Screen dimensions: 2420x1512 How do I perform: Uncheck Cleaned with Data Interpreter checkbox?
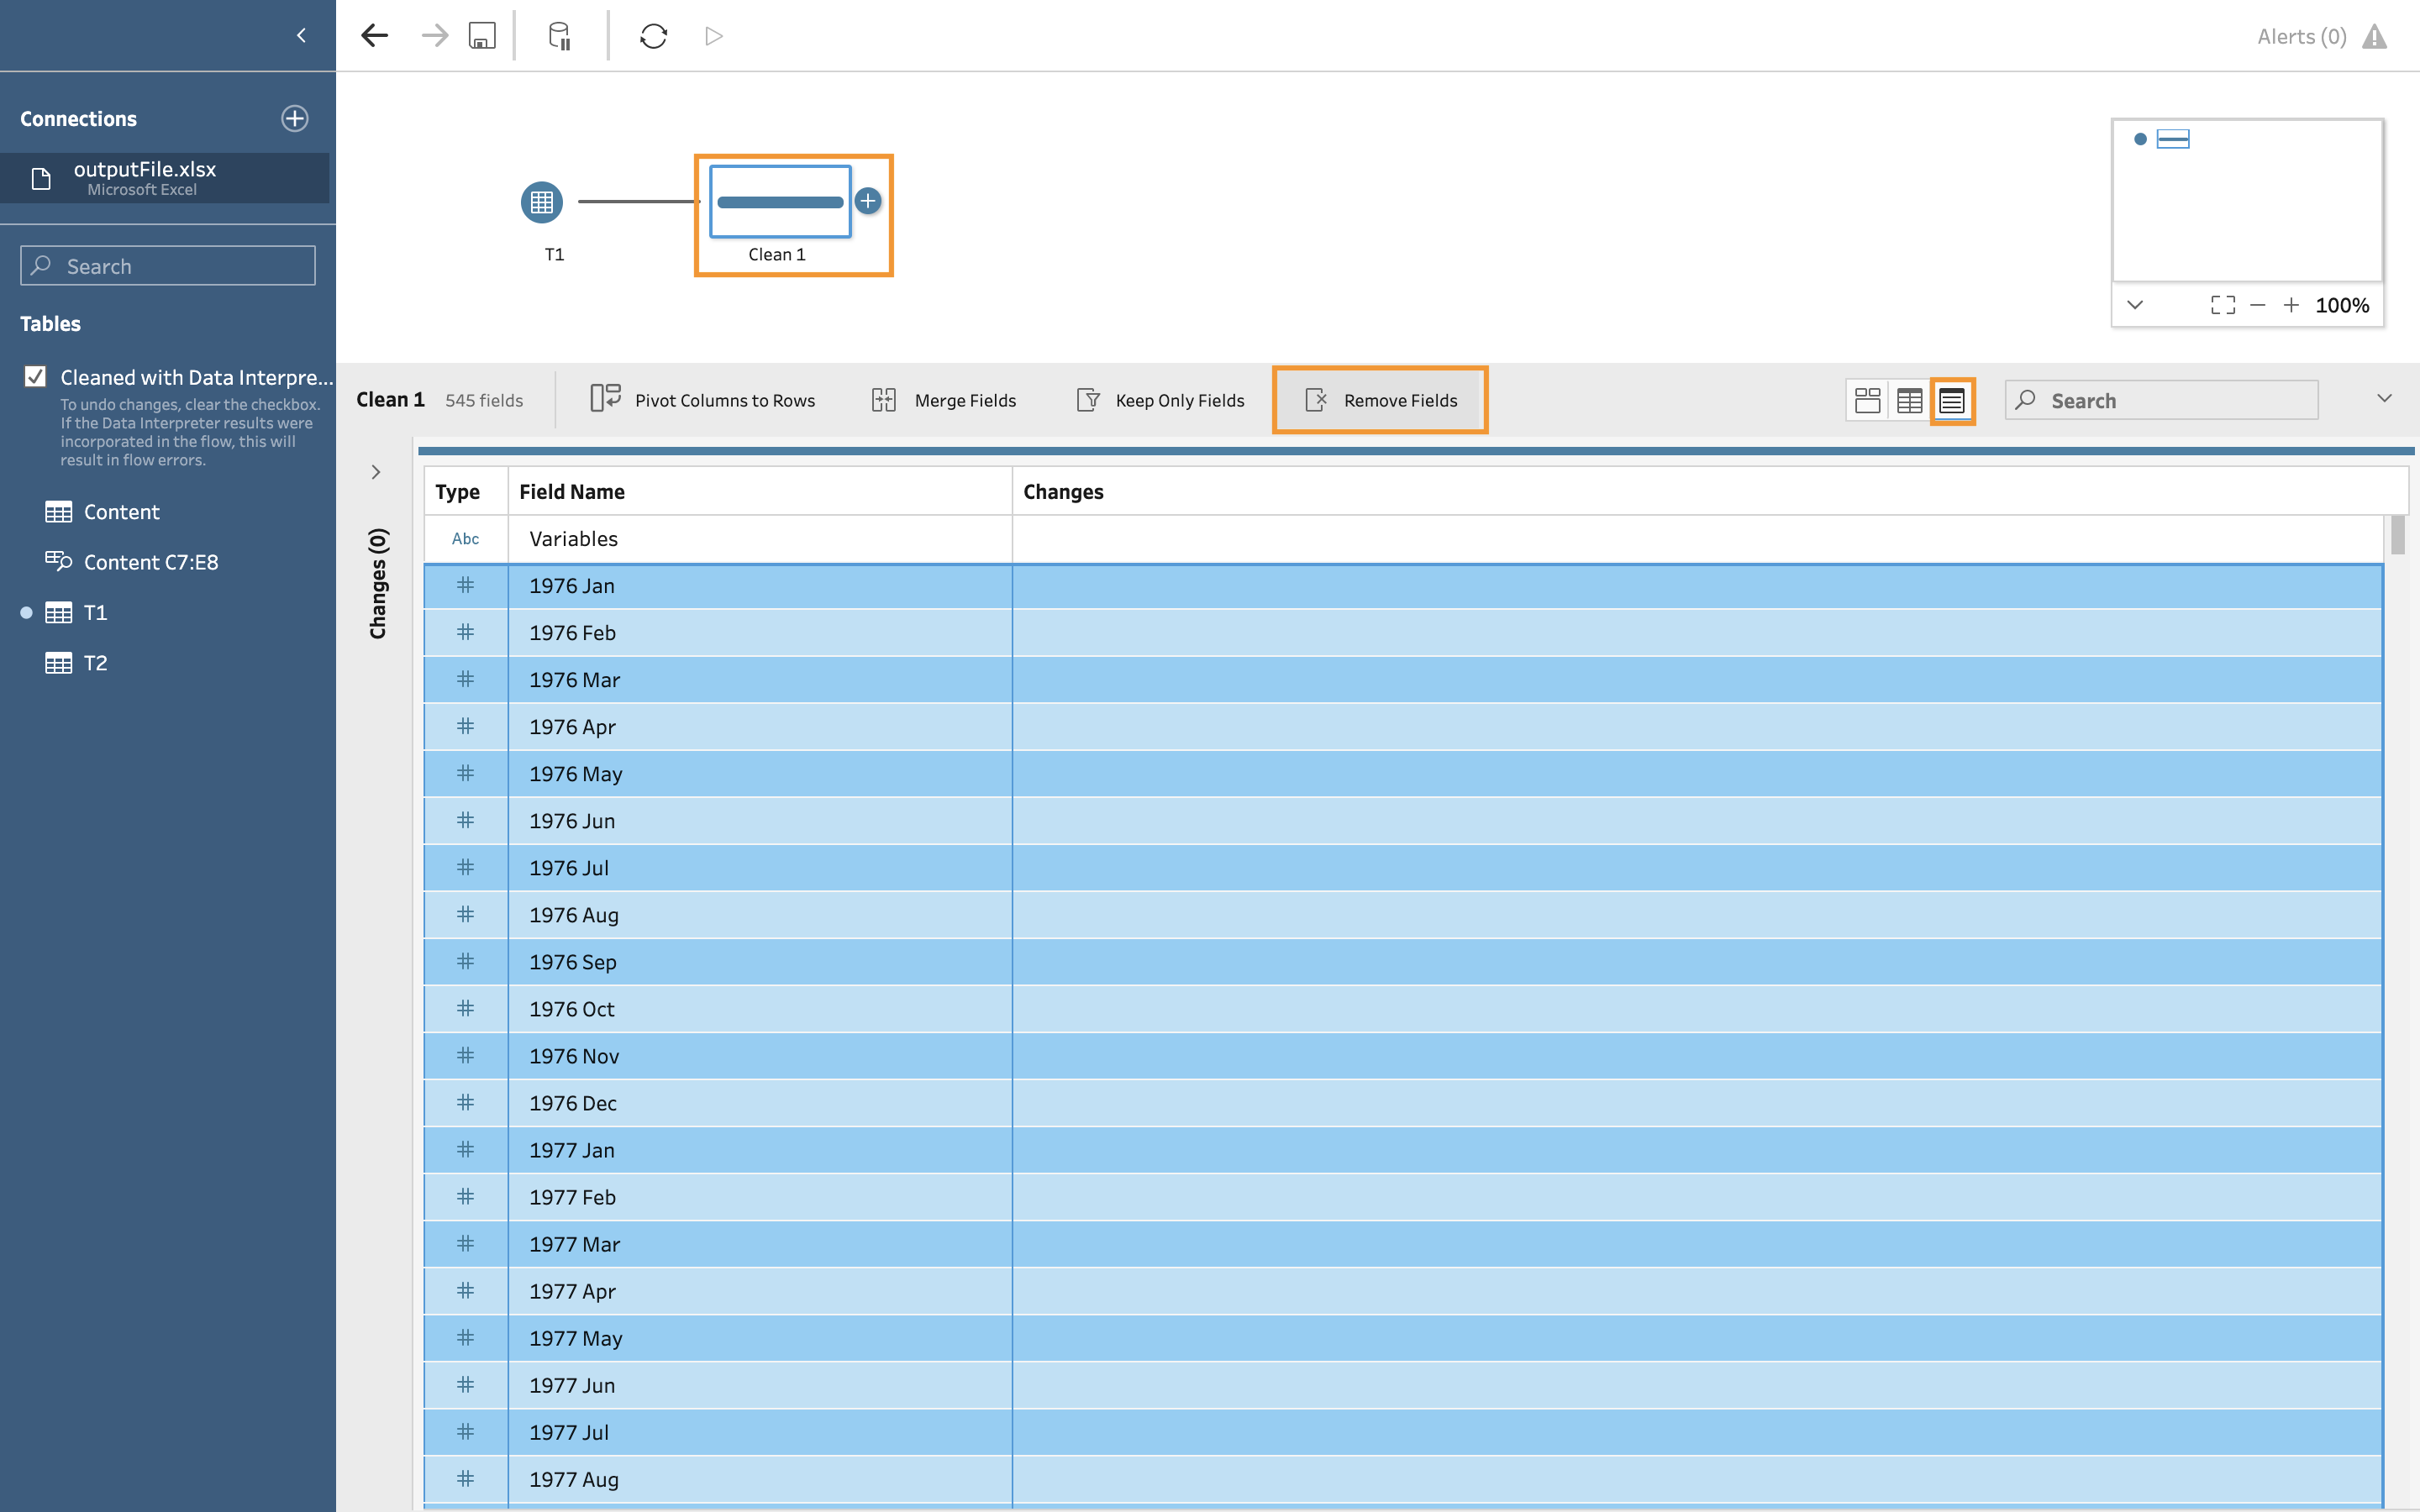[x=36, y=376]
